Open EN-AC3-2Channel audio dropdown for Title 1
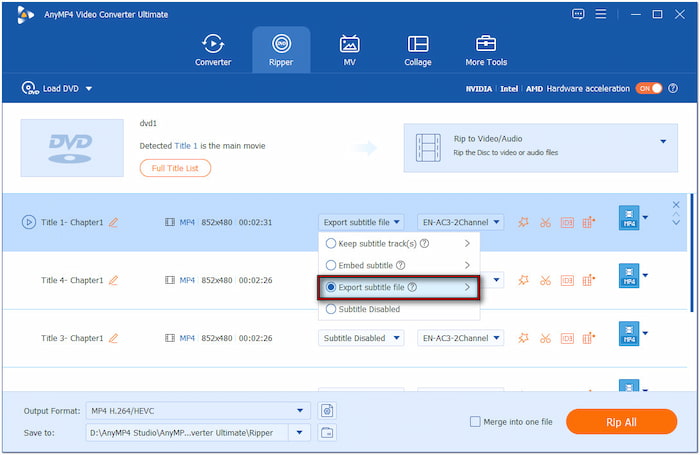This screenshot has width=700, height=455. point(460,222)
